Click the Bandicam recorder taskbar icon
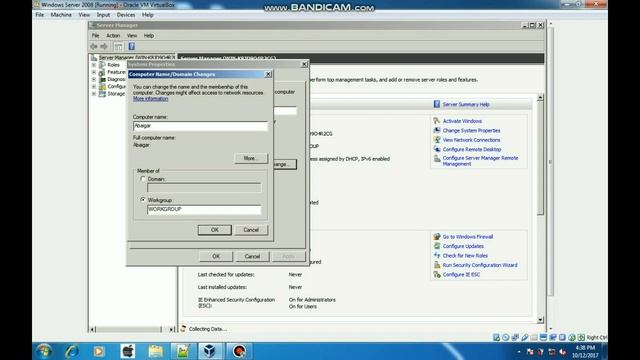The image size is (640, 360). click(x=239, y=351)
